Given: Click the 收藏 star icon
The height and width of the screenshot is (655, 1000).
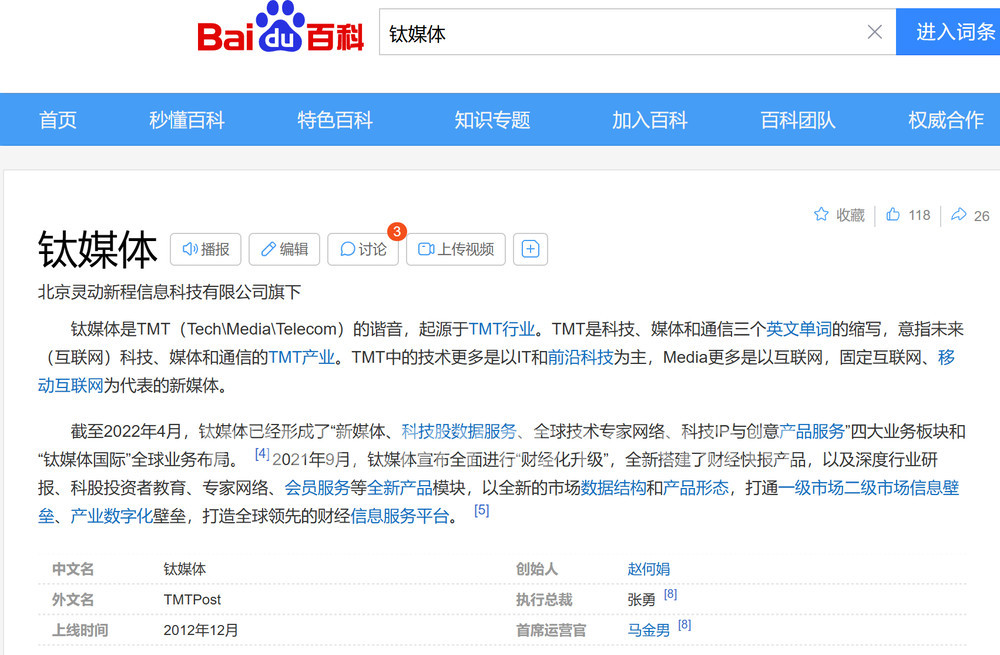Looking at the screenshot, I should [821, 215].
